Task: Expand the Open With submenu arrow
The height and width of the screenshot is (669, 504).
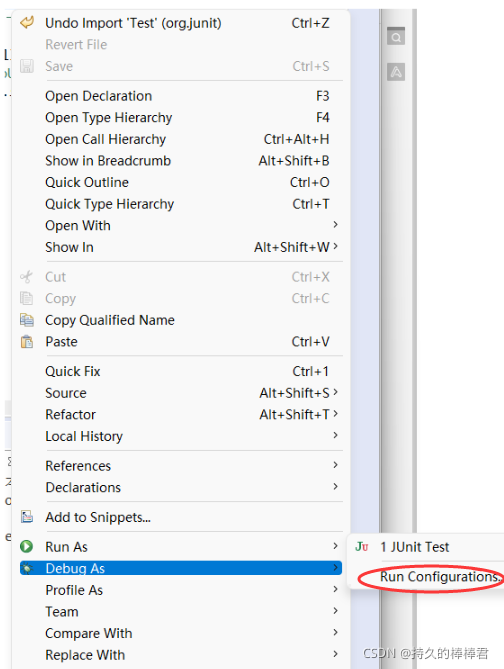Action: click(x=335, y=224)
